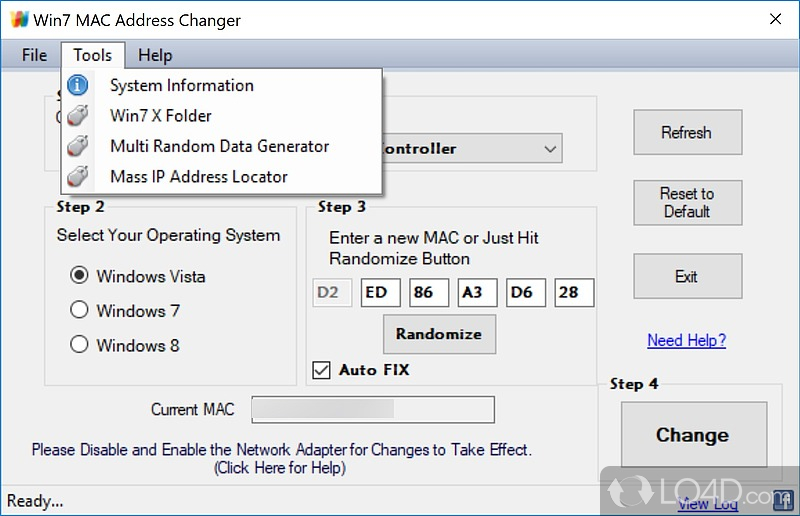The height and width of the screenshot is (516, 800).
Task: Open Win7 X Folder menu entry
Action: tap(221, 115)
